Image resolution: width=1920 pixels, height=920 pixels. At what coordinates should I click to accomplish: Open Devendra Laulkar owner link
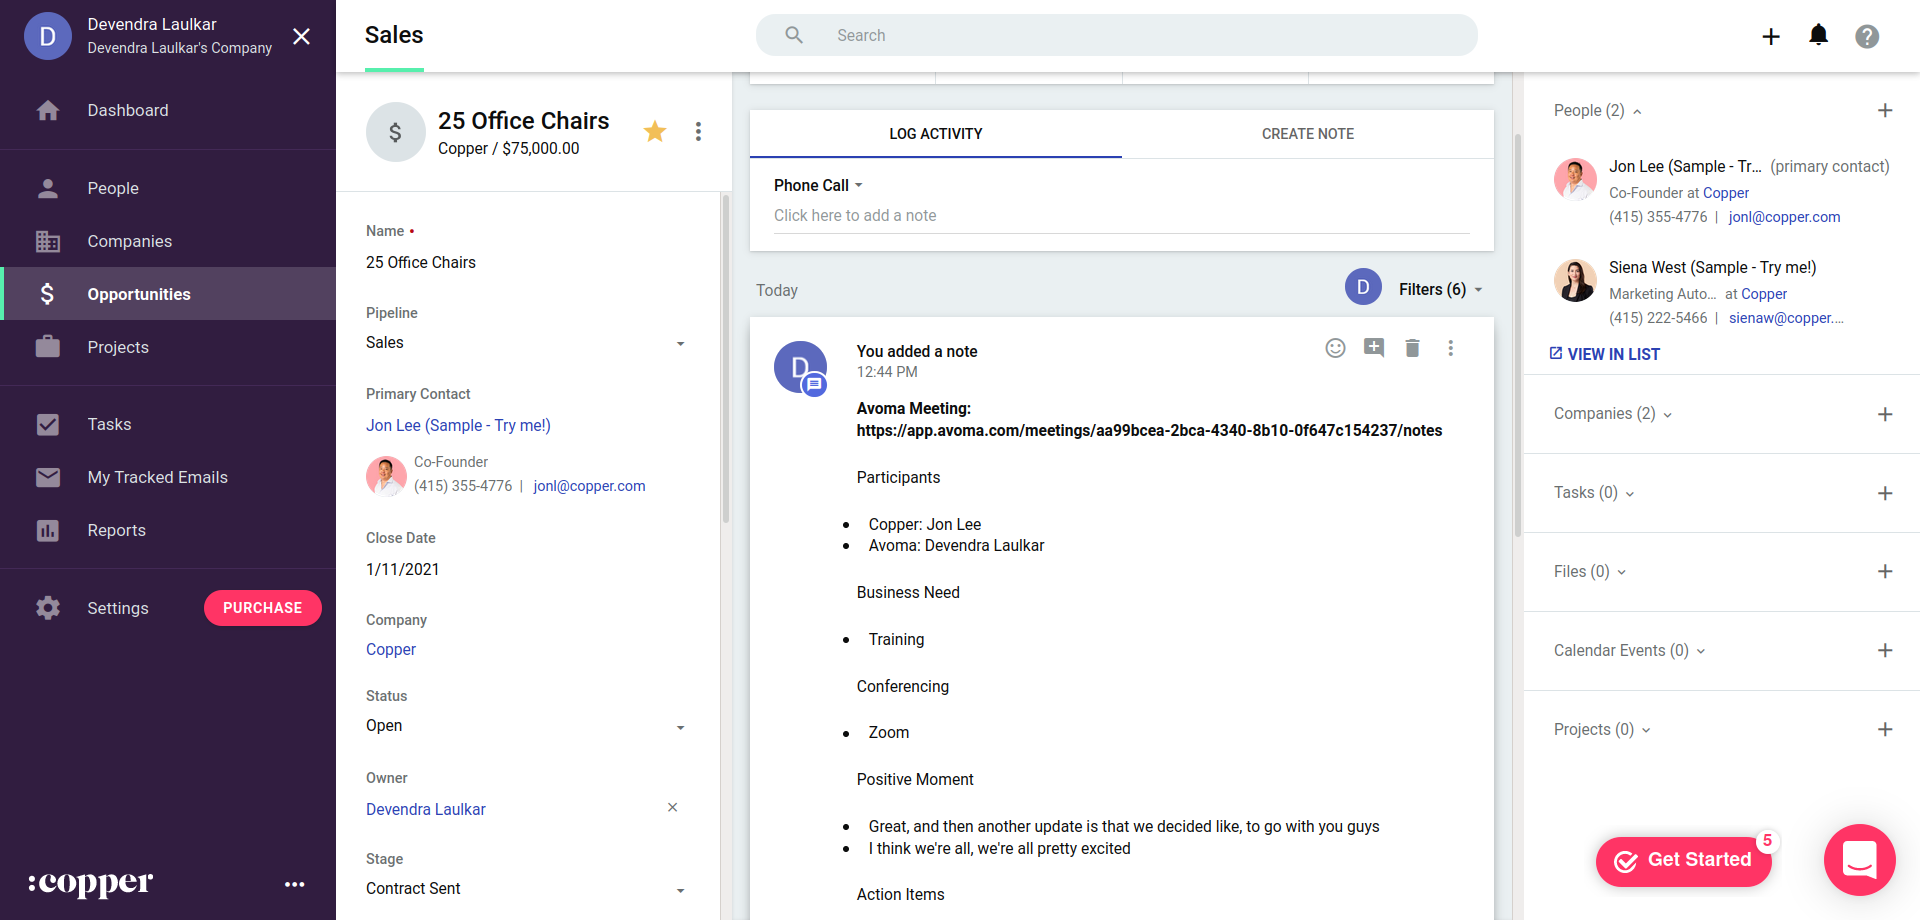click(426, 809)
